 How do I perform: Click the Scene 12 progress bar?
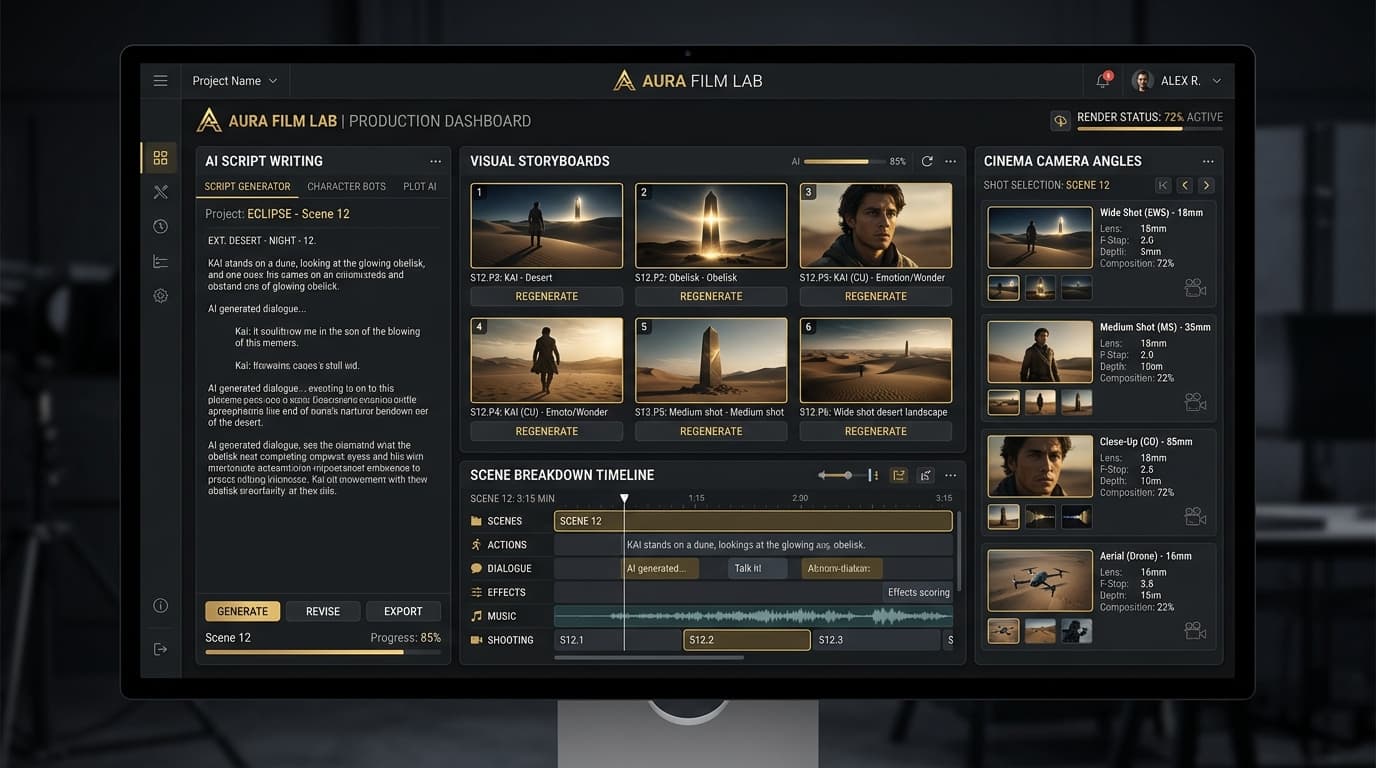pyautogui.click(x=323, y=652)
